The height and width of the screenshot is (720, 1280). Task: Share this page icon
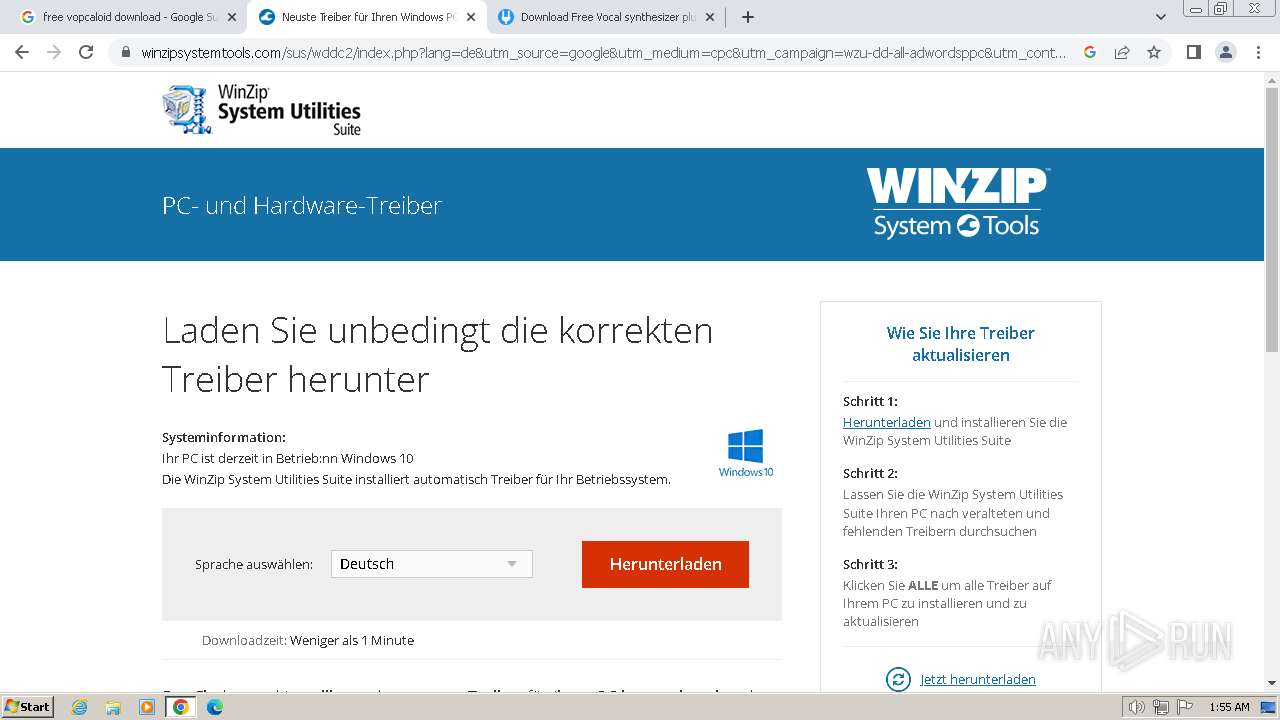pyautogui.click(x=1122, y=52)
